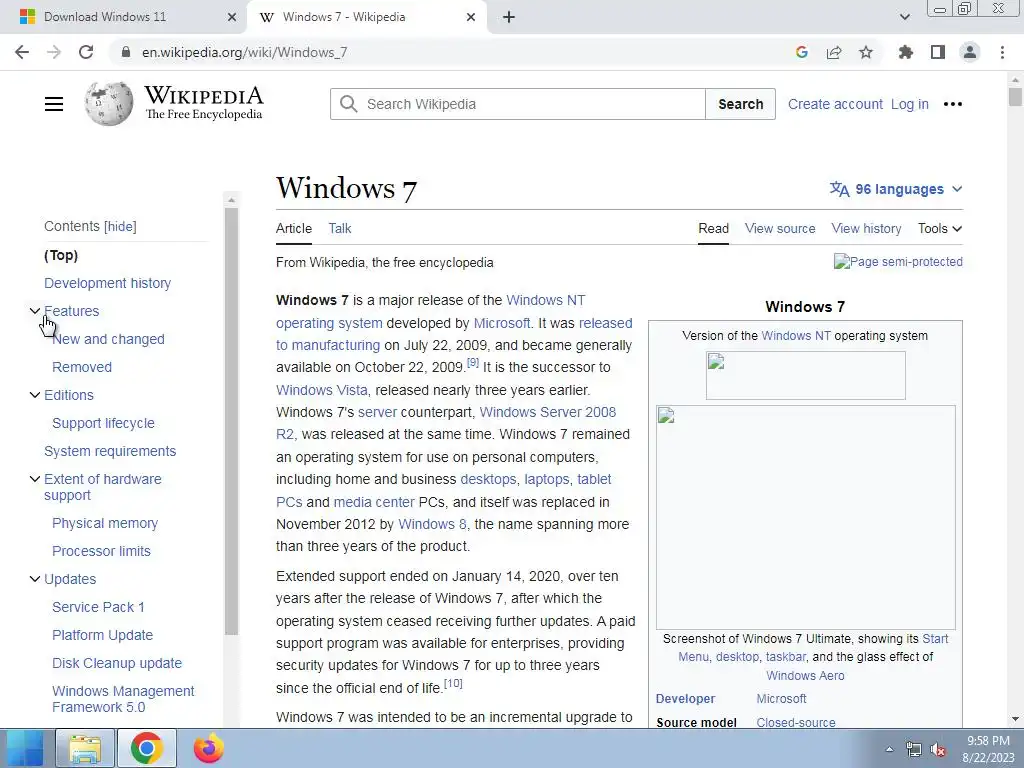Click the network tray icon

point(914,750)
